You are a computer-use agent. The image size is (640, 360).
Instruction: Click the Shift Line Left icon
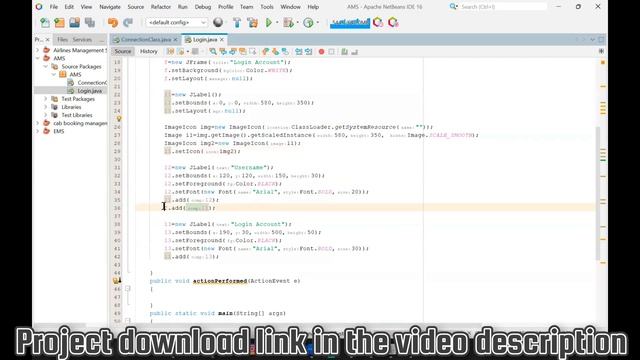click(x=299, y=51)
